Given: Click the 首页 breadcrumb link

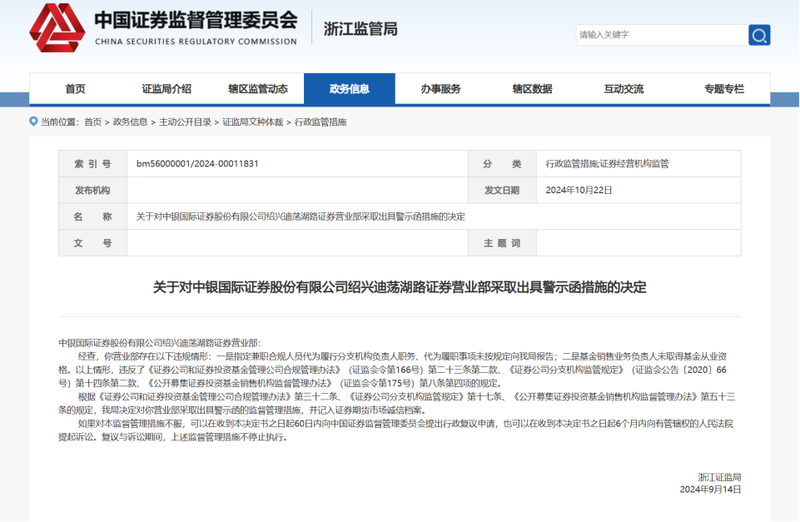Looking at the screenshot, I should tap(93, 122).
